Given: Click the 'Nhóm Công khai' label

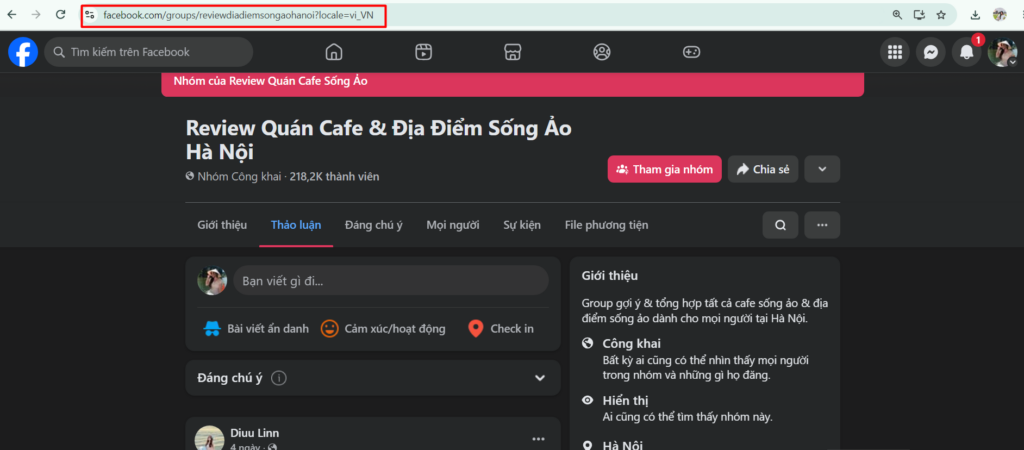Looking at the screenshot, I should pos(239,176).
